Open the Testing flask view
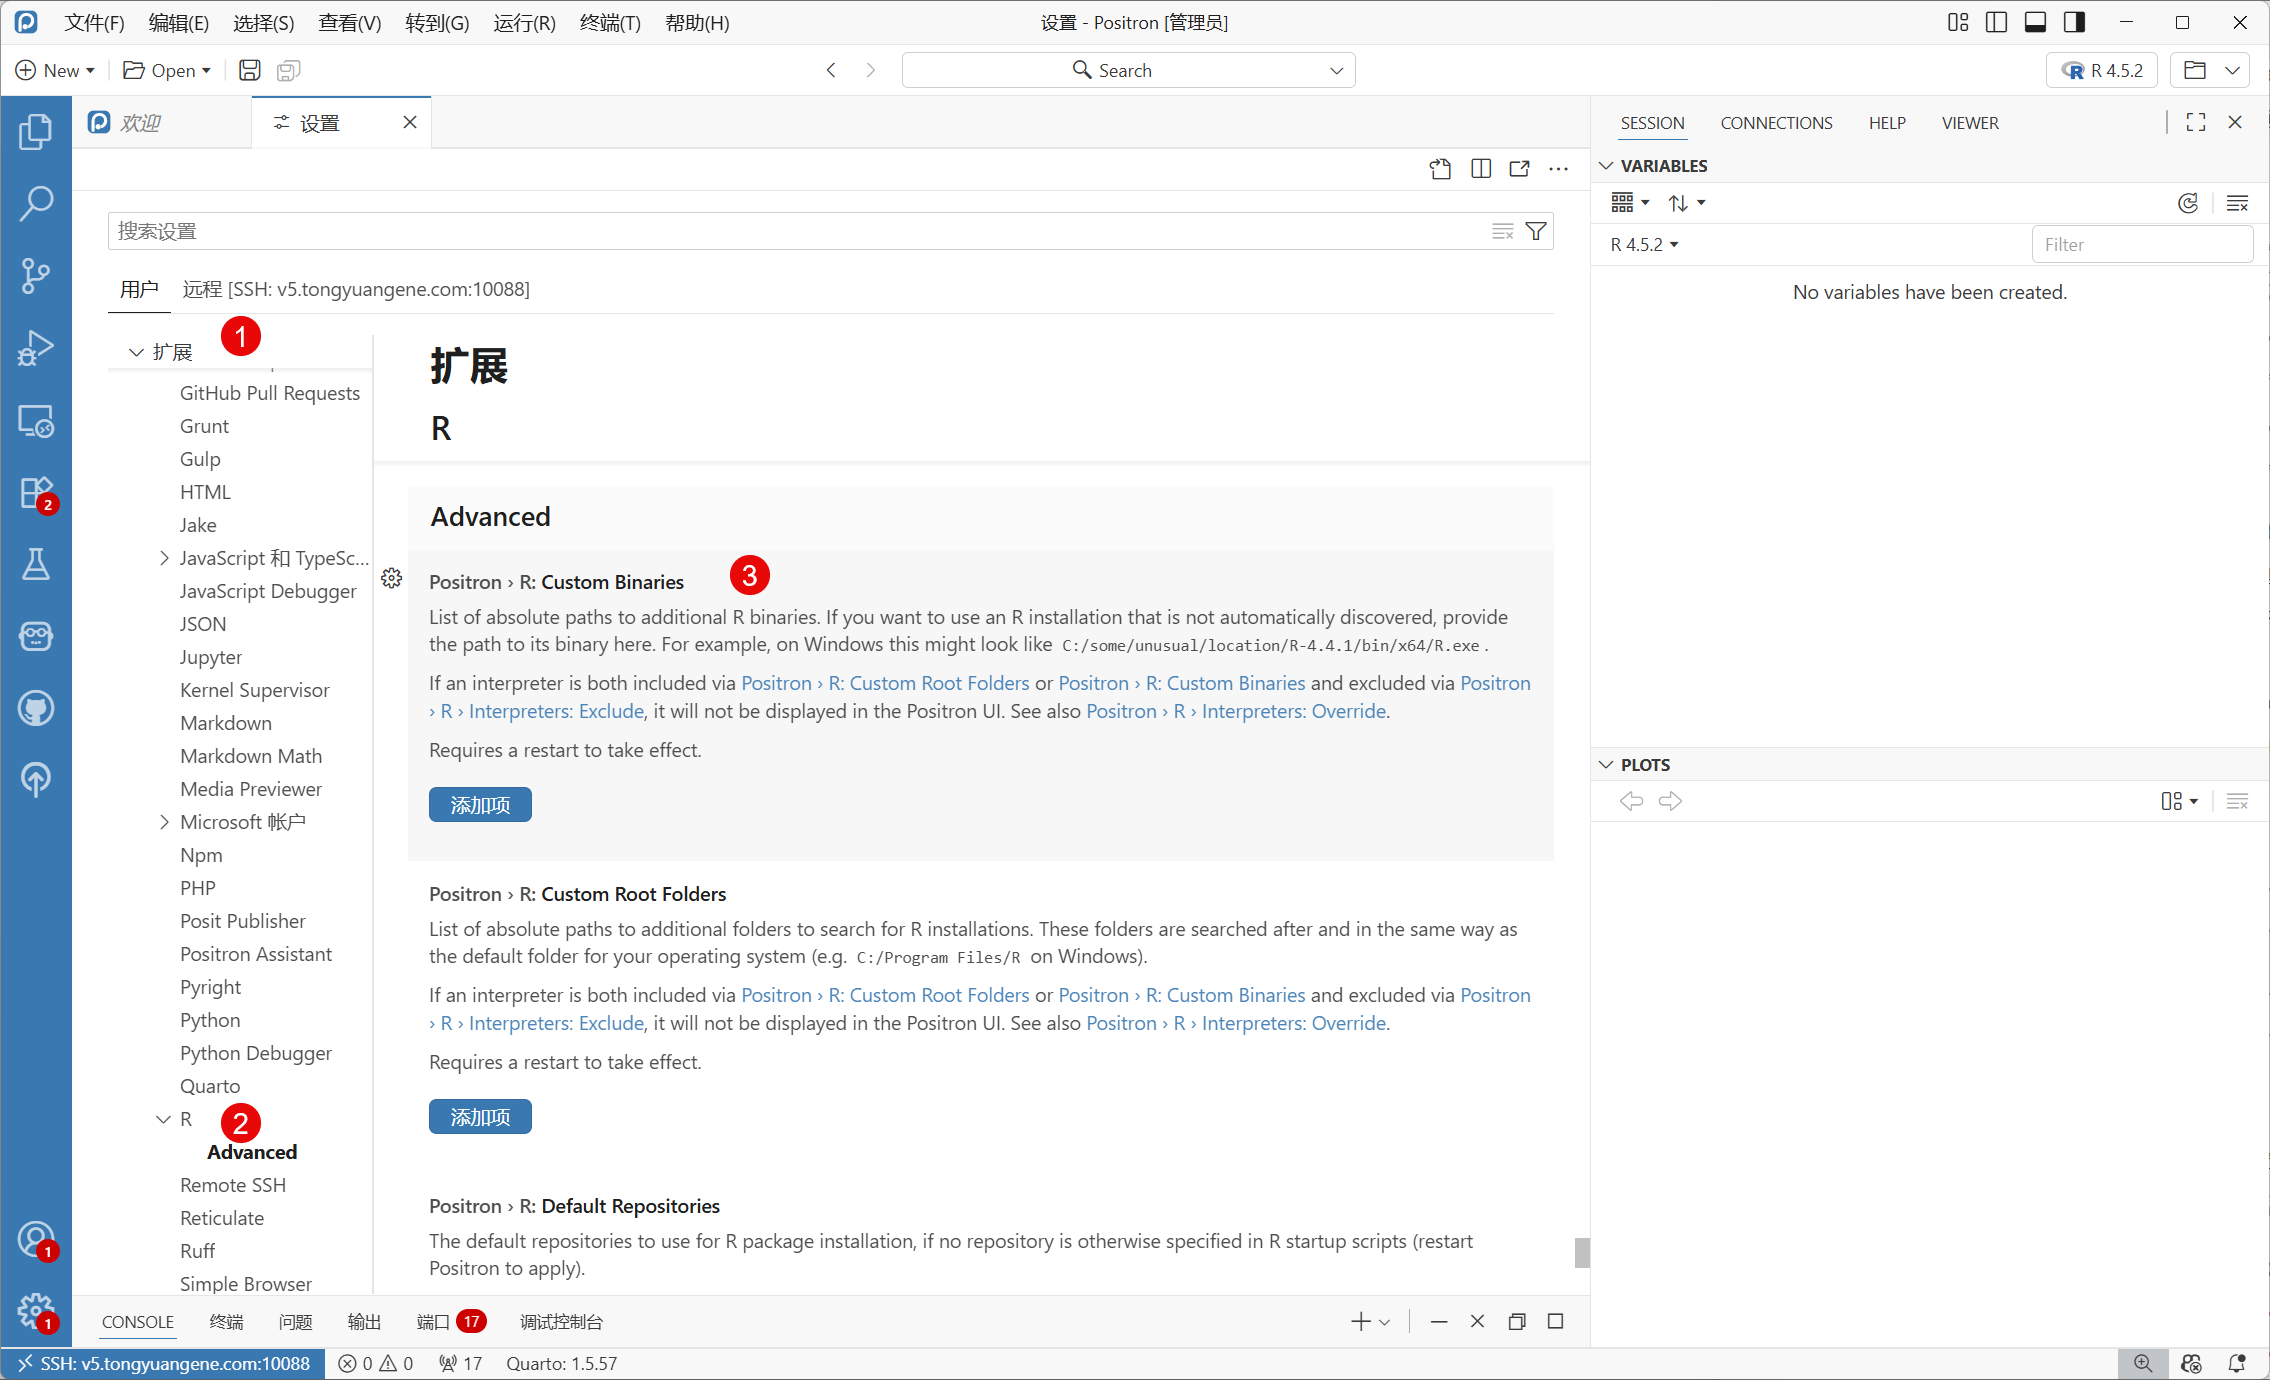 point(36,564)
